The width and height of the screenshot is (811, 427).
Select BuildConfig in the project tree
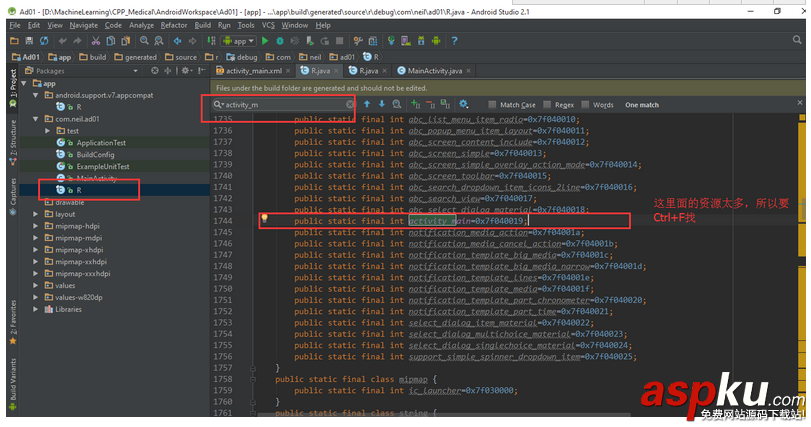coord(95,155)
